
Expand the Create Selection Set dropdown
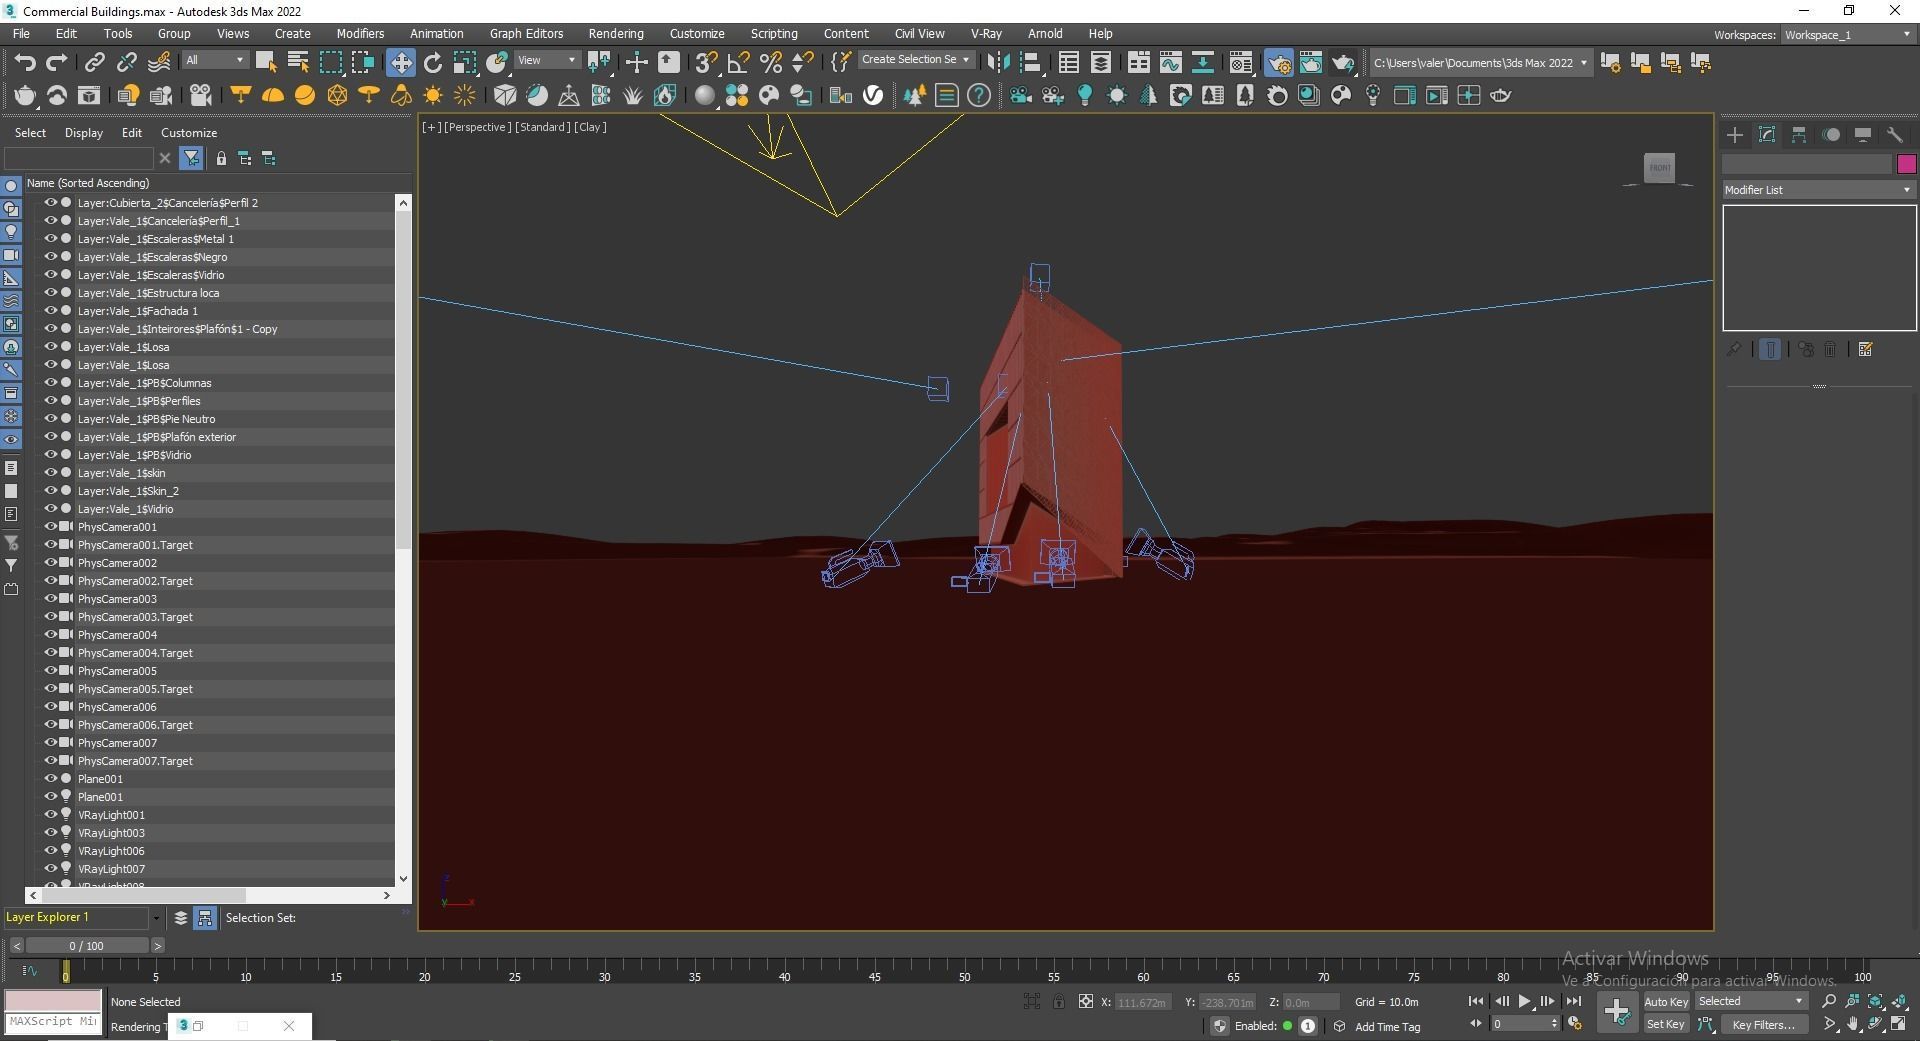tap(915, 59)
